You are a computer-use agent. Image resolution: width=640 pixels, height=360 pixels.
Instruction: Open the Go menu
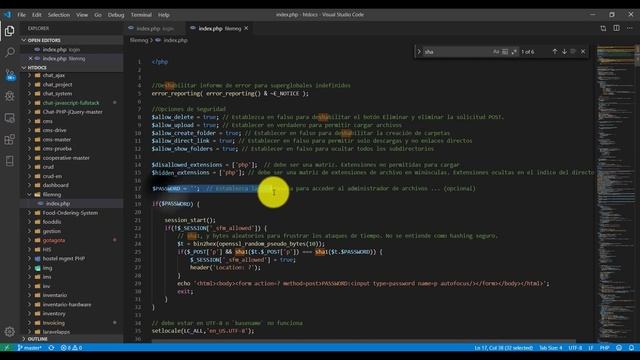pyautogui.click(x=98, y=15)
